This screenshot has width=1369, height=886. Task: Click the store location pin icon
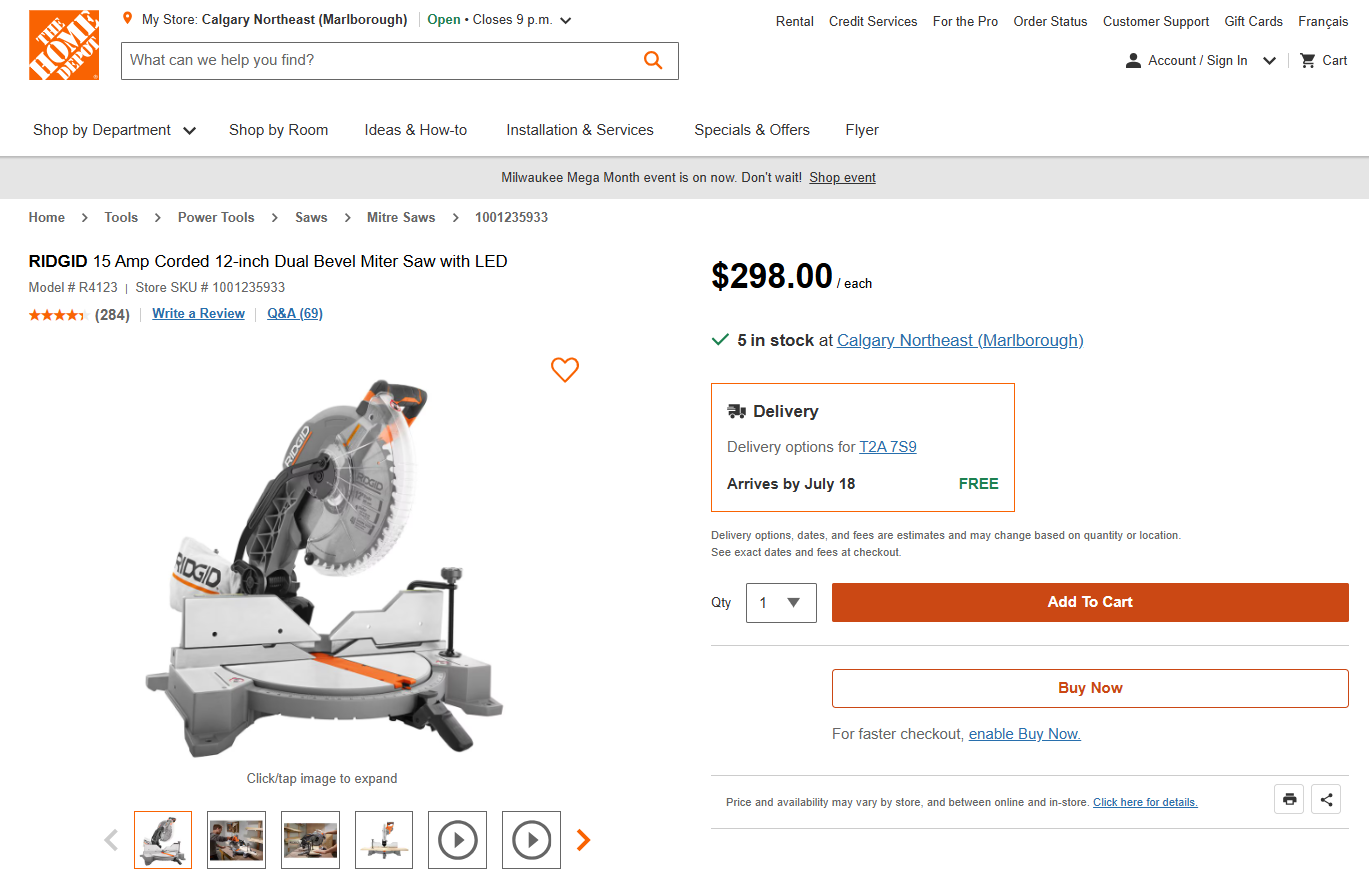coord(127,19)
